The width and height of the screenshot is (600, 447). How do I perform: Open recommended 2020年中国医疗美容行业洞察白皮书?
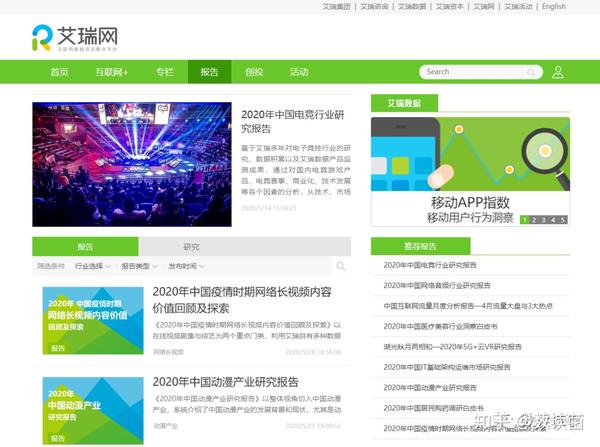[x=440, y=326]
